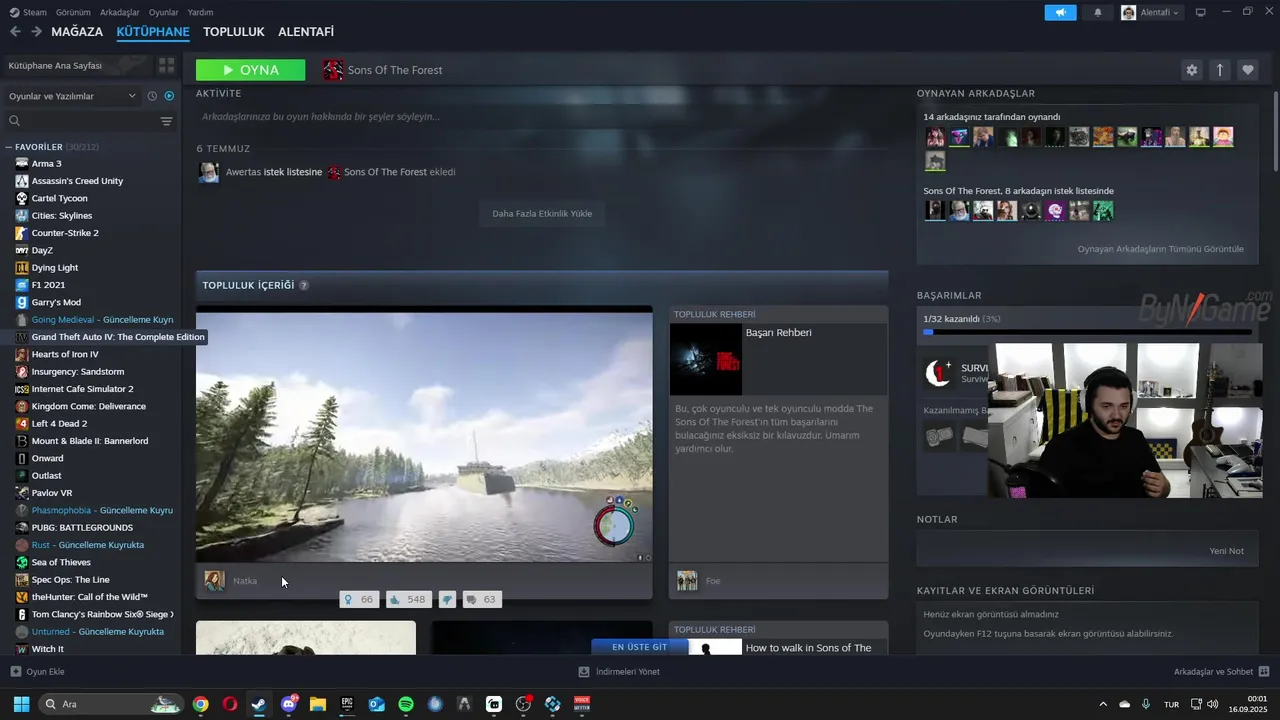Toggle sort by recent clock icon

coord(152,96)
